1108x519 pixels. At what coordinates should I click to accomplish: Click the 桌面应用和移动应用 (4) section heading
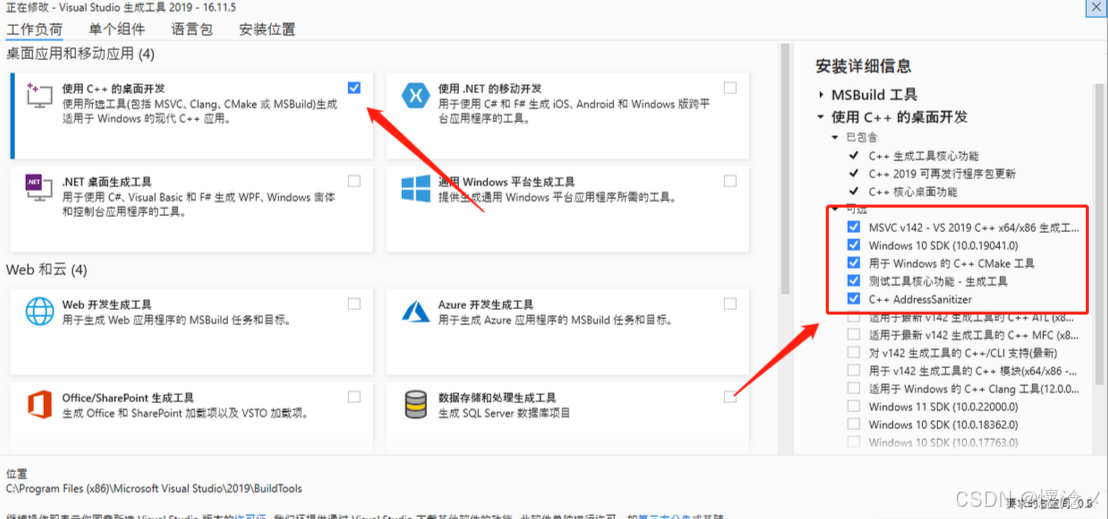80,54
